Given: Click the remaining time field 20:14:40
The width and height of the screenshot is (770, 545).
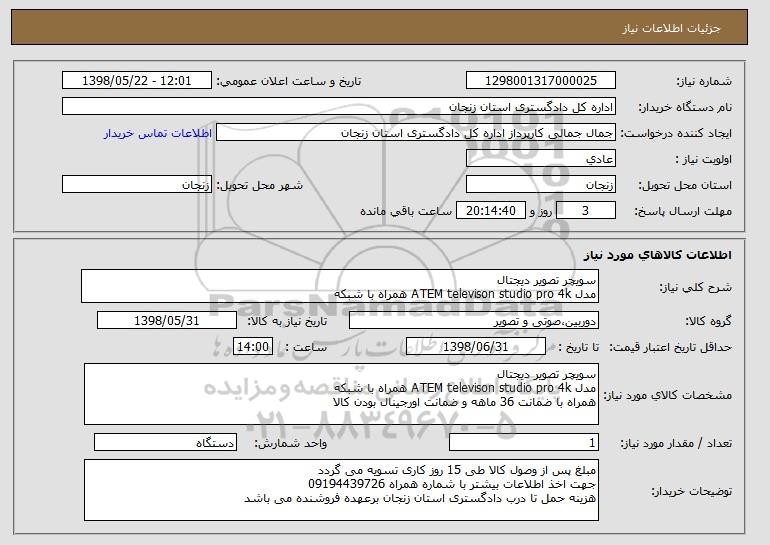Looking at the screenshot, I should point(491,211).
